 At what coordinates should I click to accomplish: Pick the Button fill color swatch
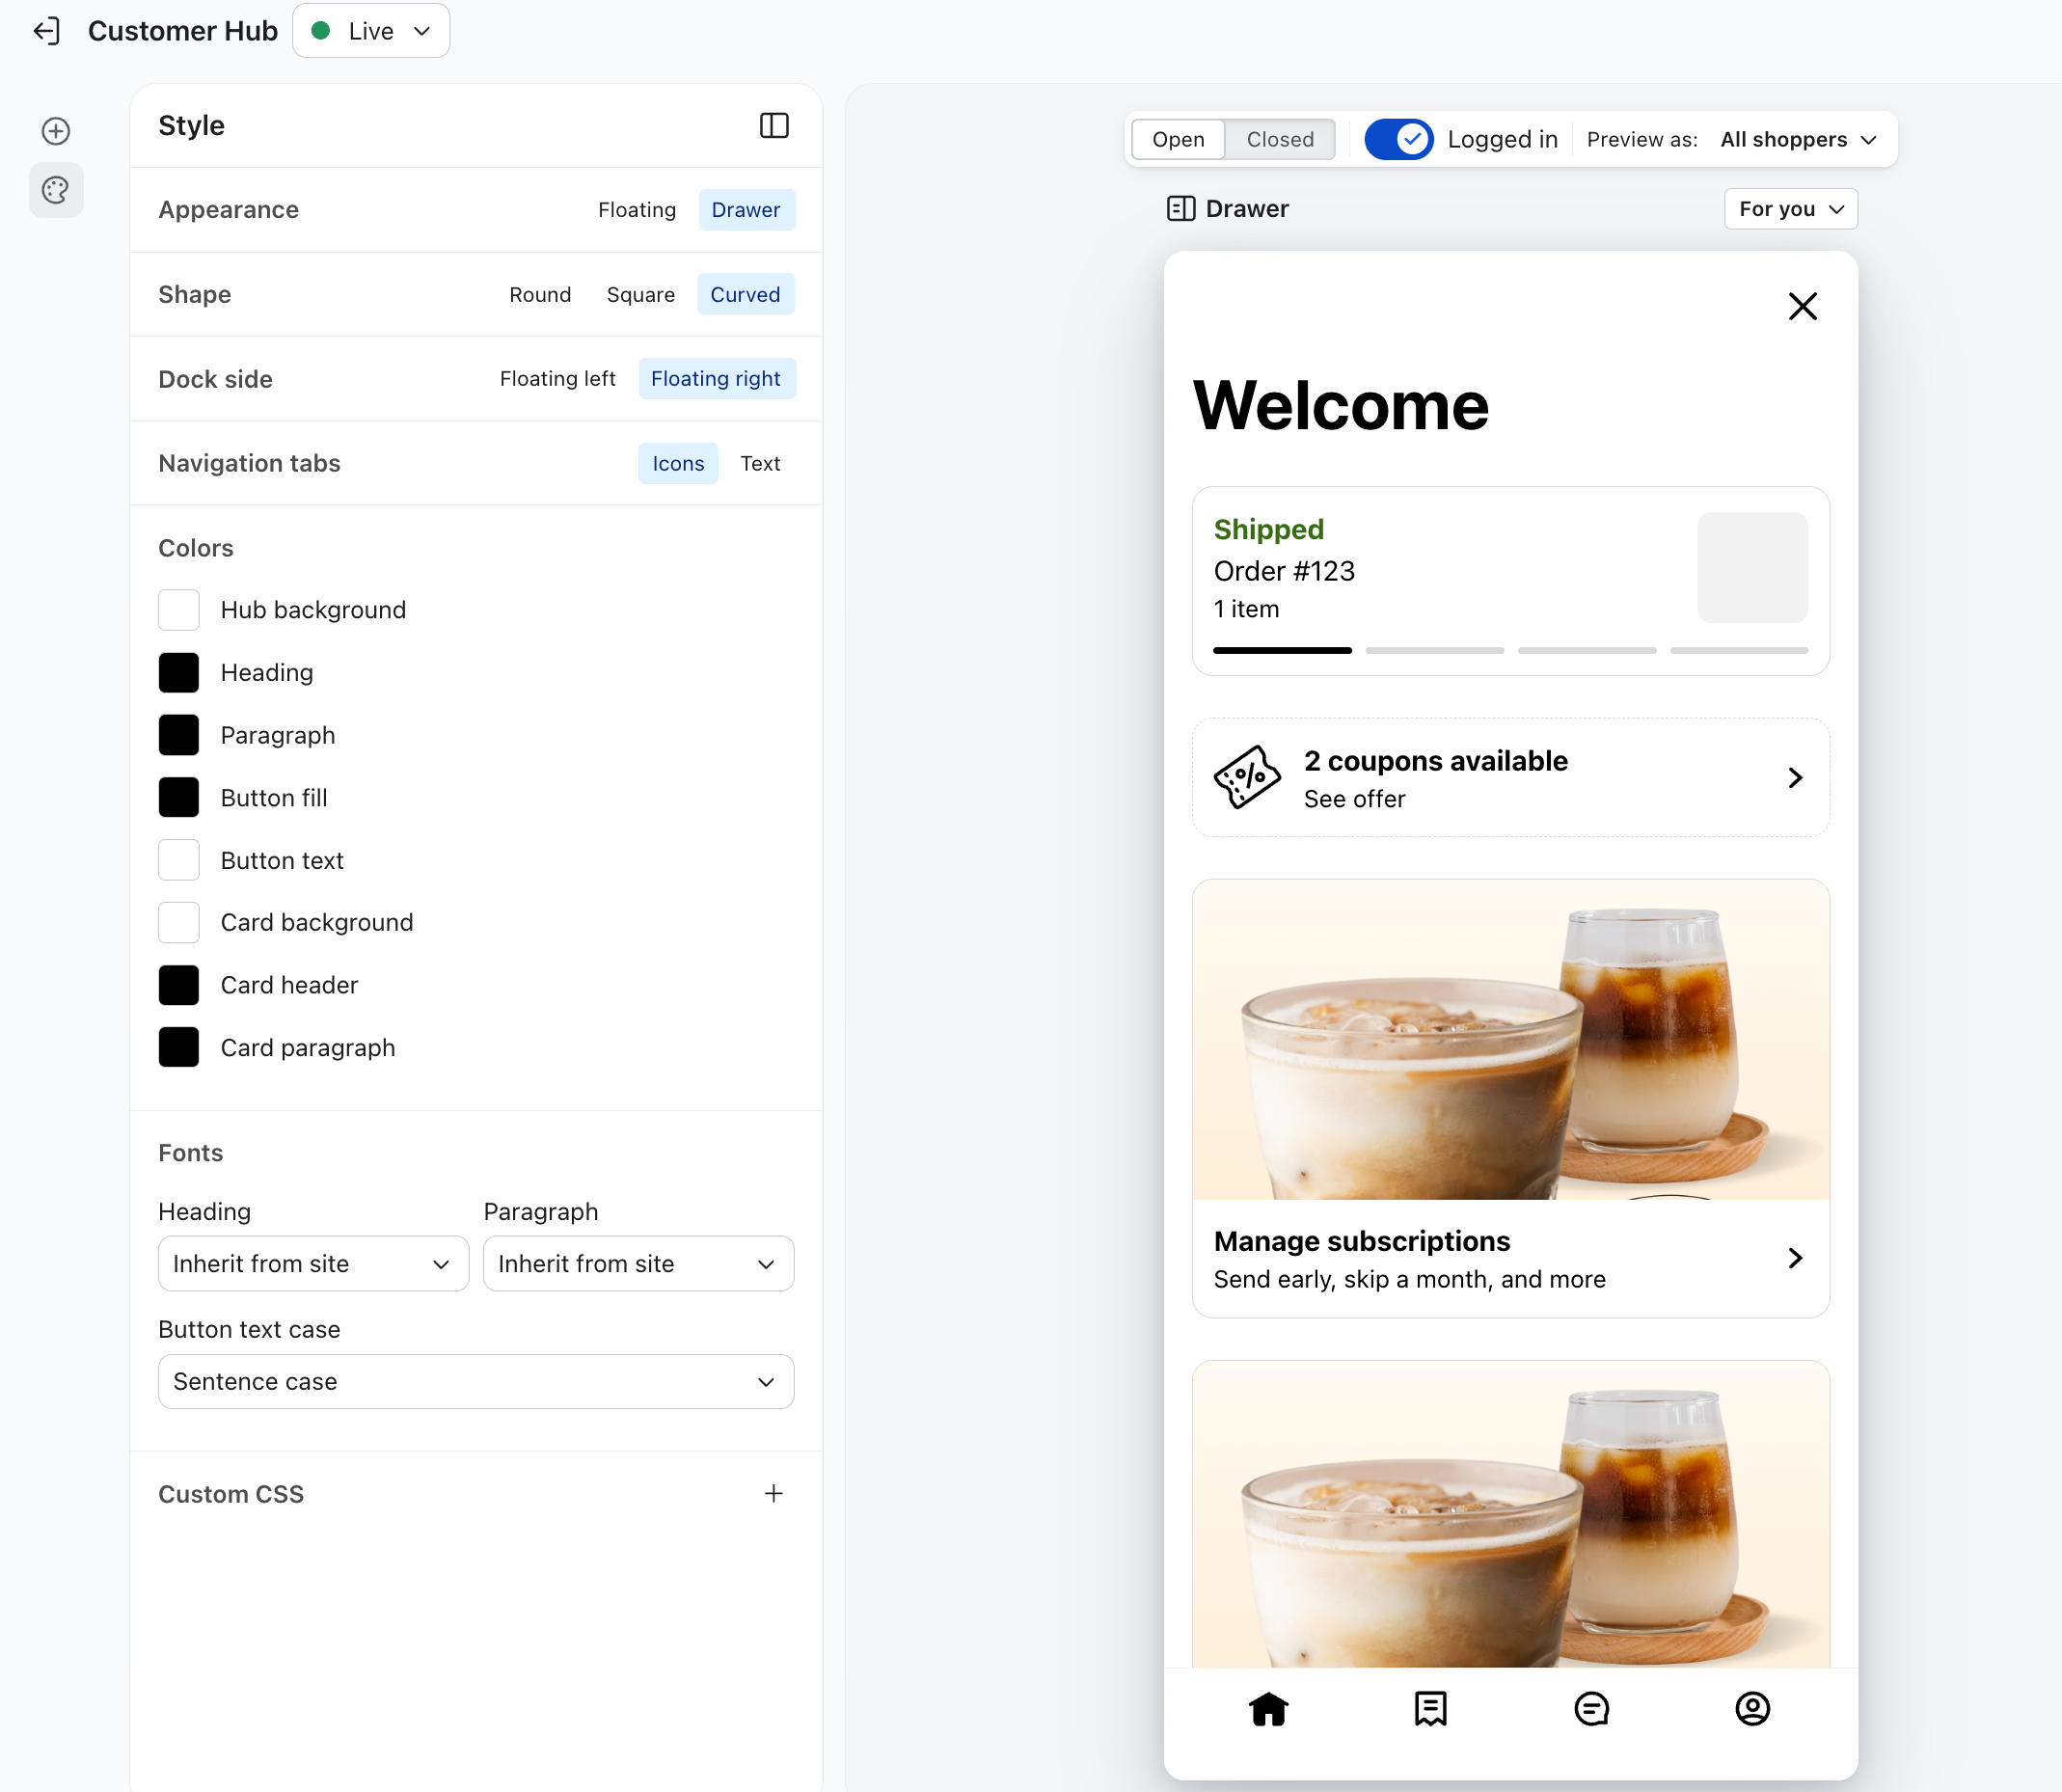tap(179, 798)
